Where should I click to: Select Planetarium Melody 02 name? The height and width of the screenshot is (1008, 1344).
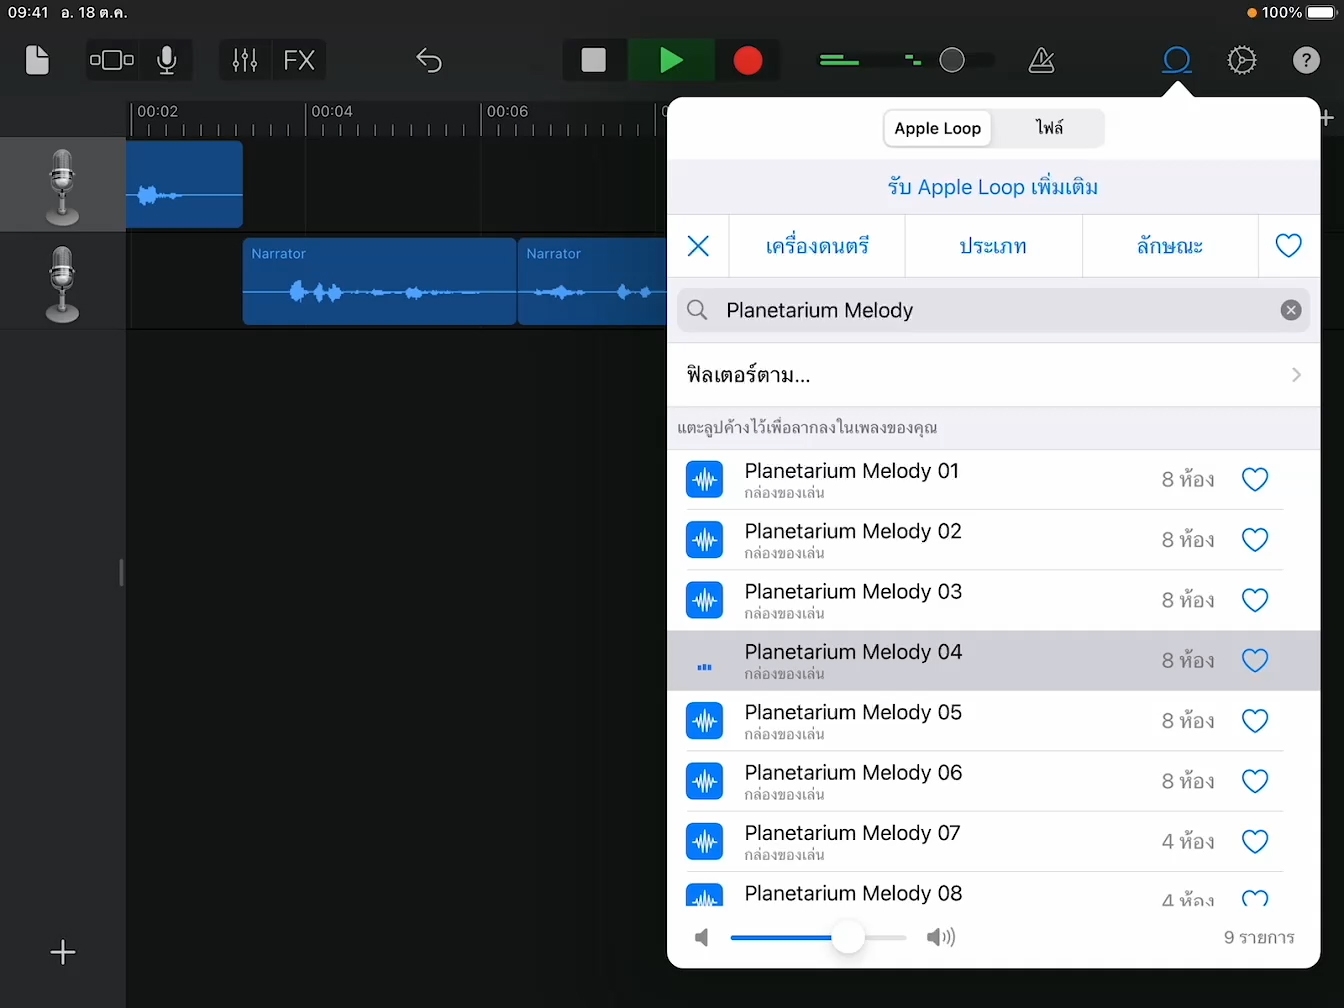[853, 531]
